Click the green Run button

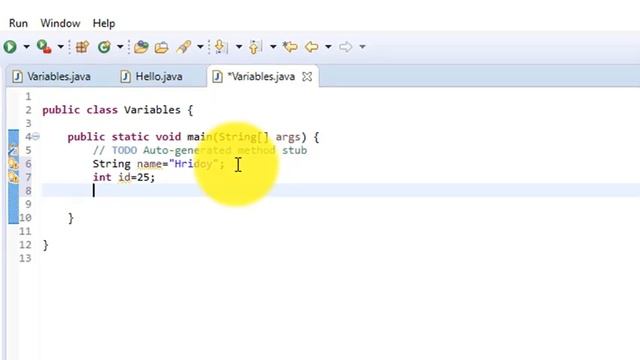[x=10, y=47]
